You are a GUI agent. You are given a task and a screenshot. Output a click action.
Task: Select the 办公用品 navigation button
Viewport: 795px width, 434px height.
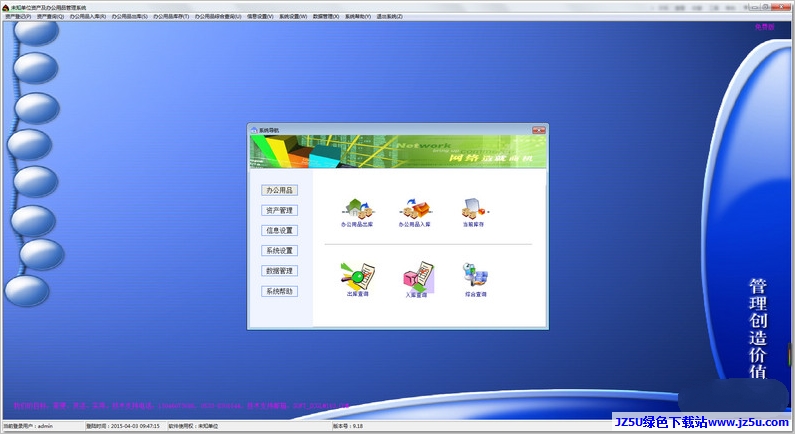coord(279,190)
